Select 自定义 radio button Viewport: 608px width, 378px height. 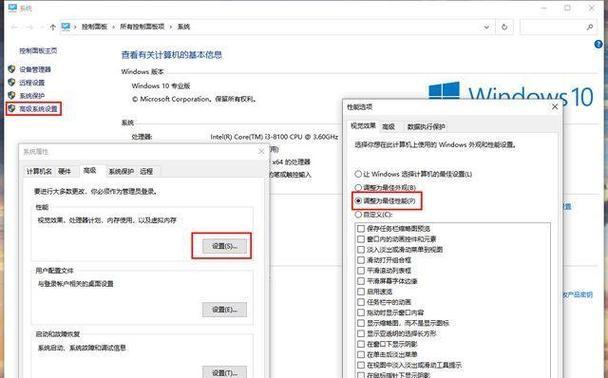tap(358, 214)
